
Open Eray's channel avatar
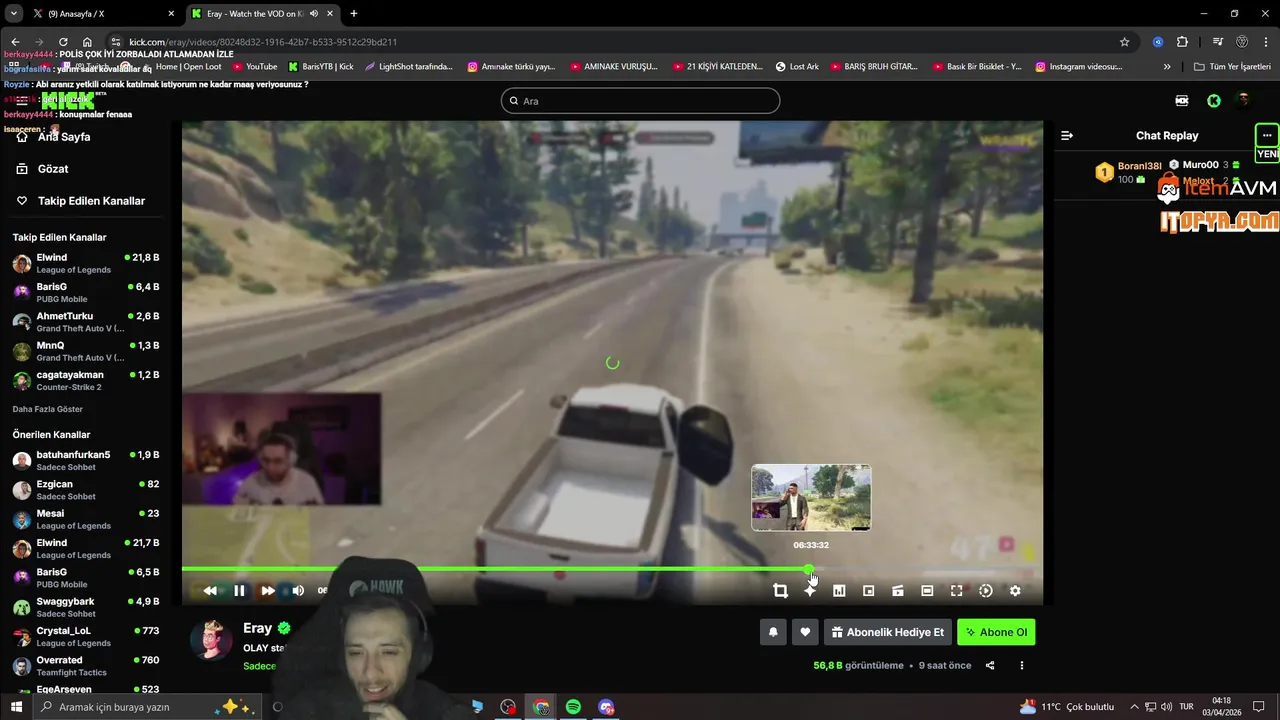(x=211, y=640)
